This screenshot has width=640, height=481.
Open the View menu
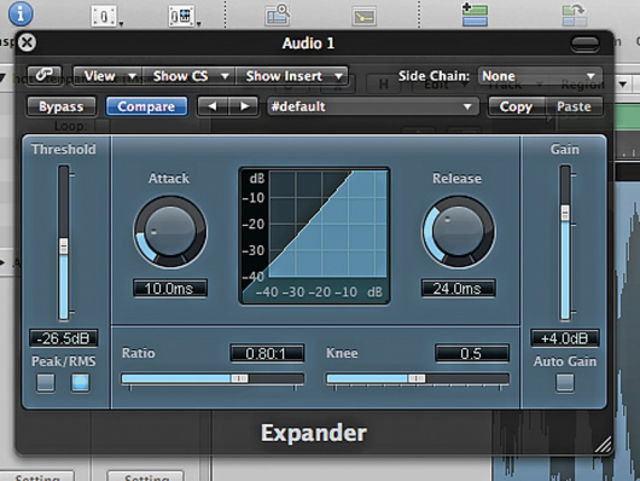[108, 76]
